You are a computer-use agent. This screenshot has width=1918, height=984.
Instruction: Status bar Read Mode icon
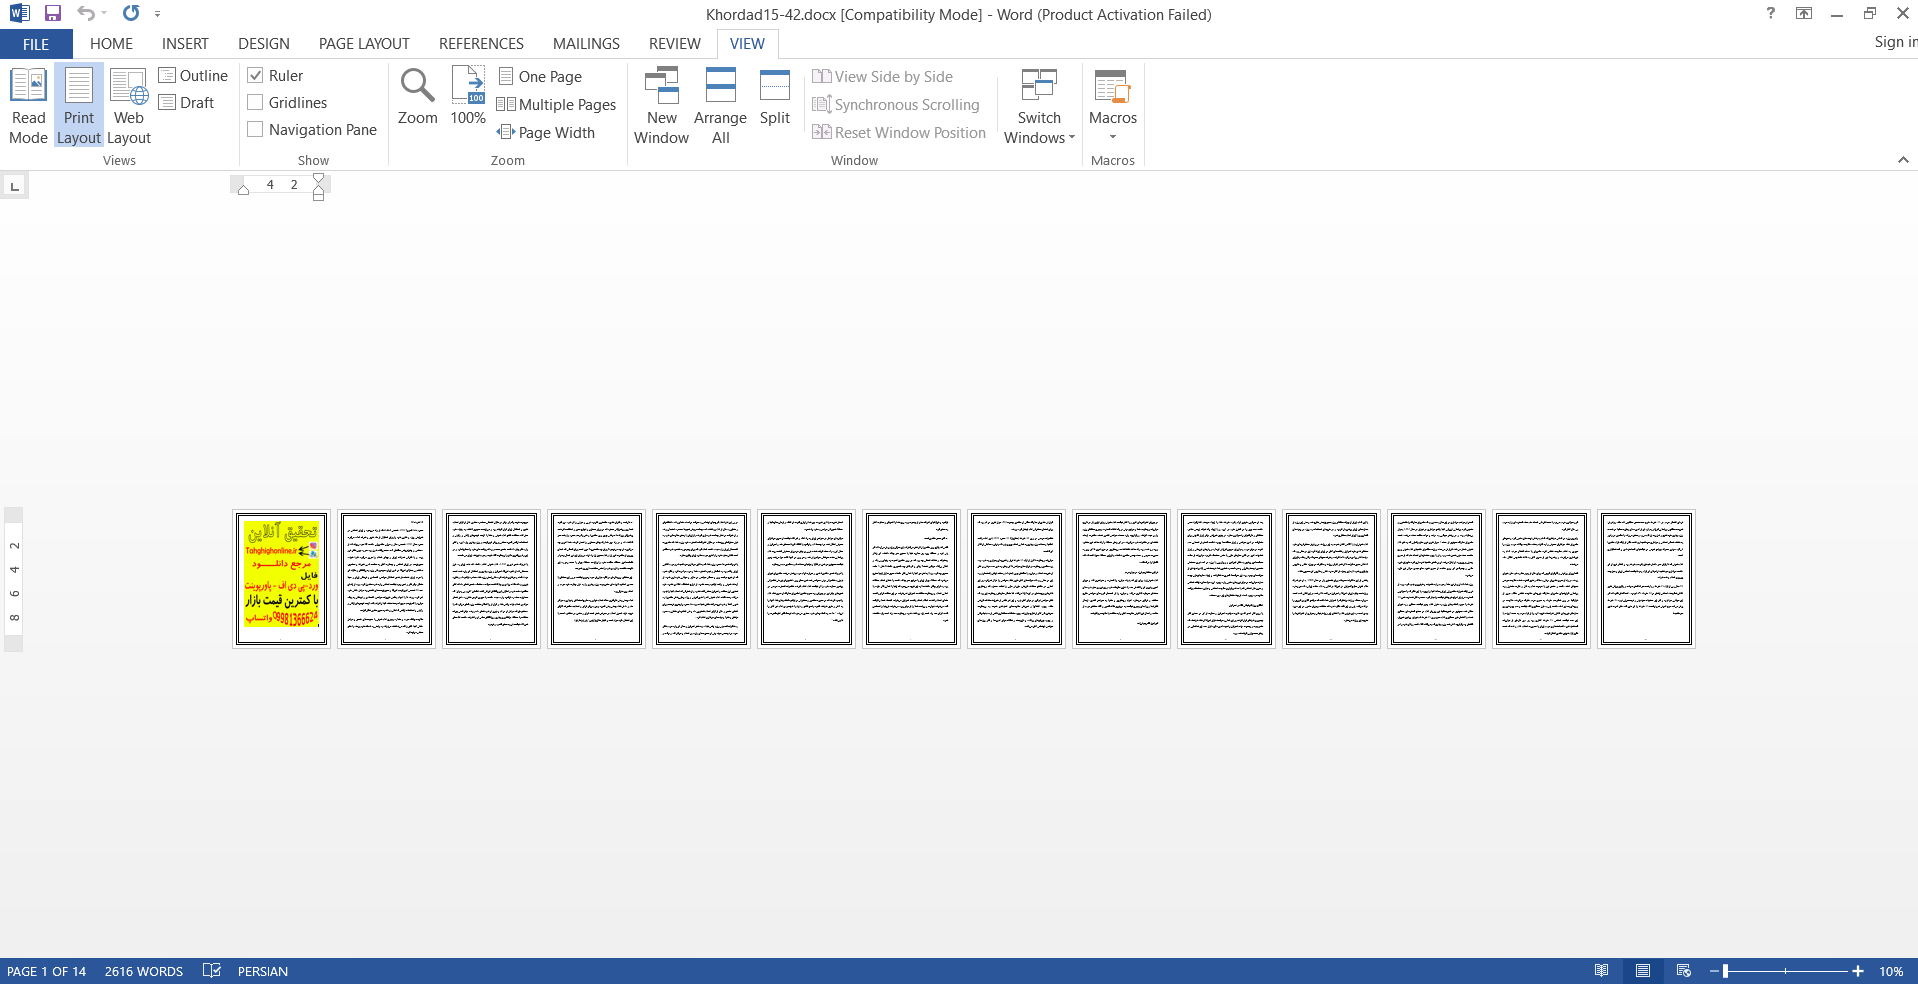click(x=1601, y=971)
